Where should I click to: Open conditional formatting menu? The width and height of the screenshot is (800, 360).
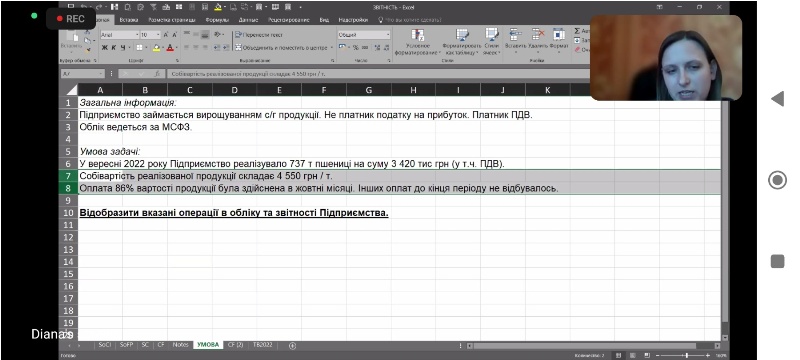(x=417, y=42)
